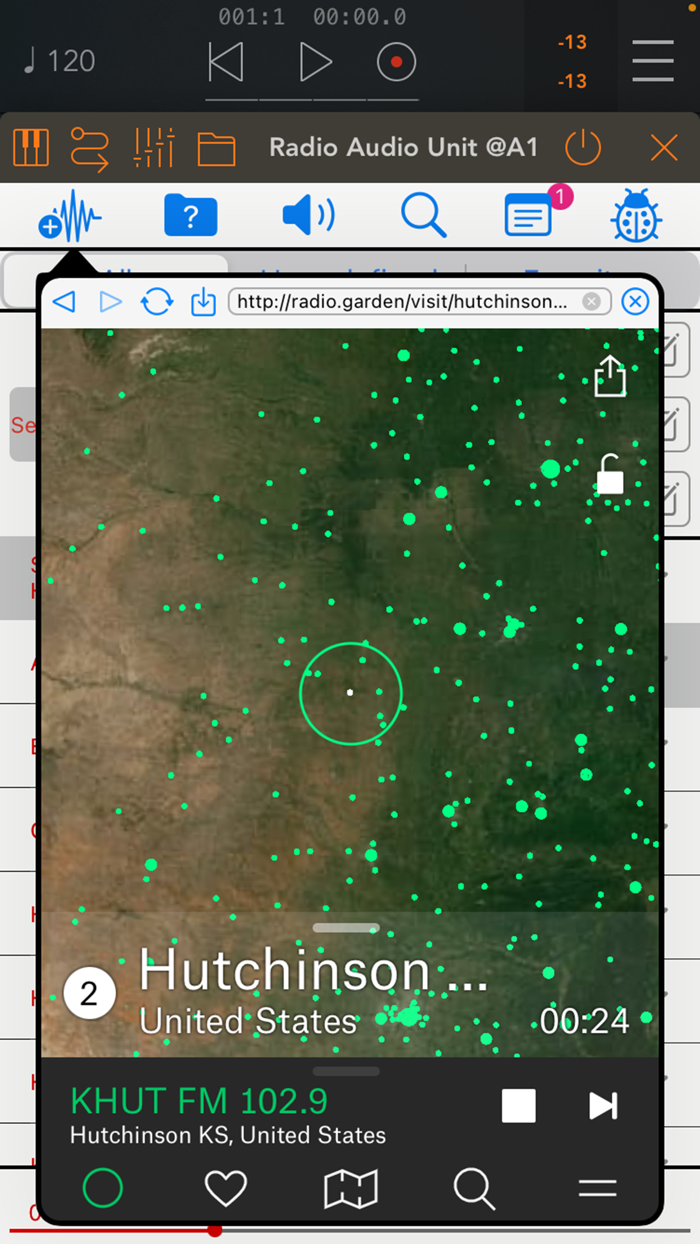Viewport: 700px width, 1244px height.
Task: Open the messages icon with badge 1
Action: (530, 215)
